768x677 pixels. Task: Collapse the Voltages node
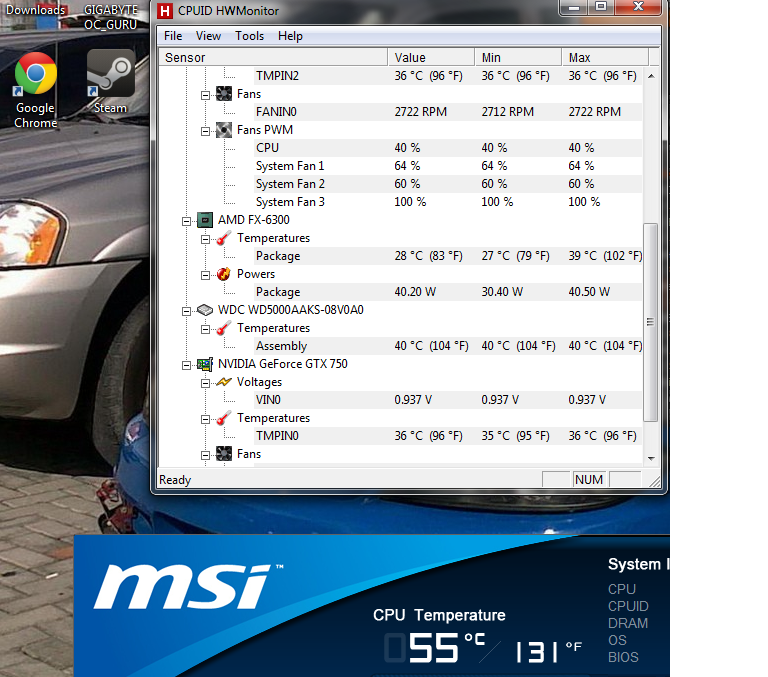(205, 384)
